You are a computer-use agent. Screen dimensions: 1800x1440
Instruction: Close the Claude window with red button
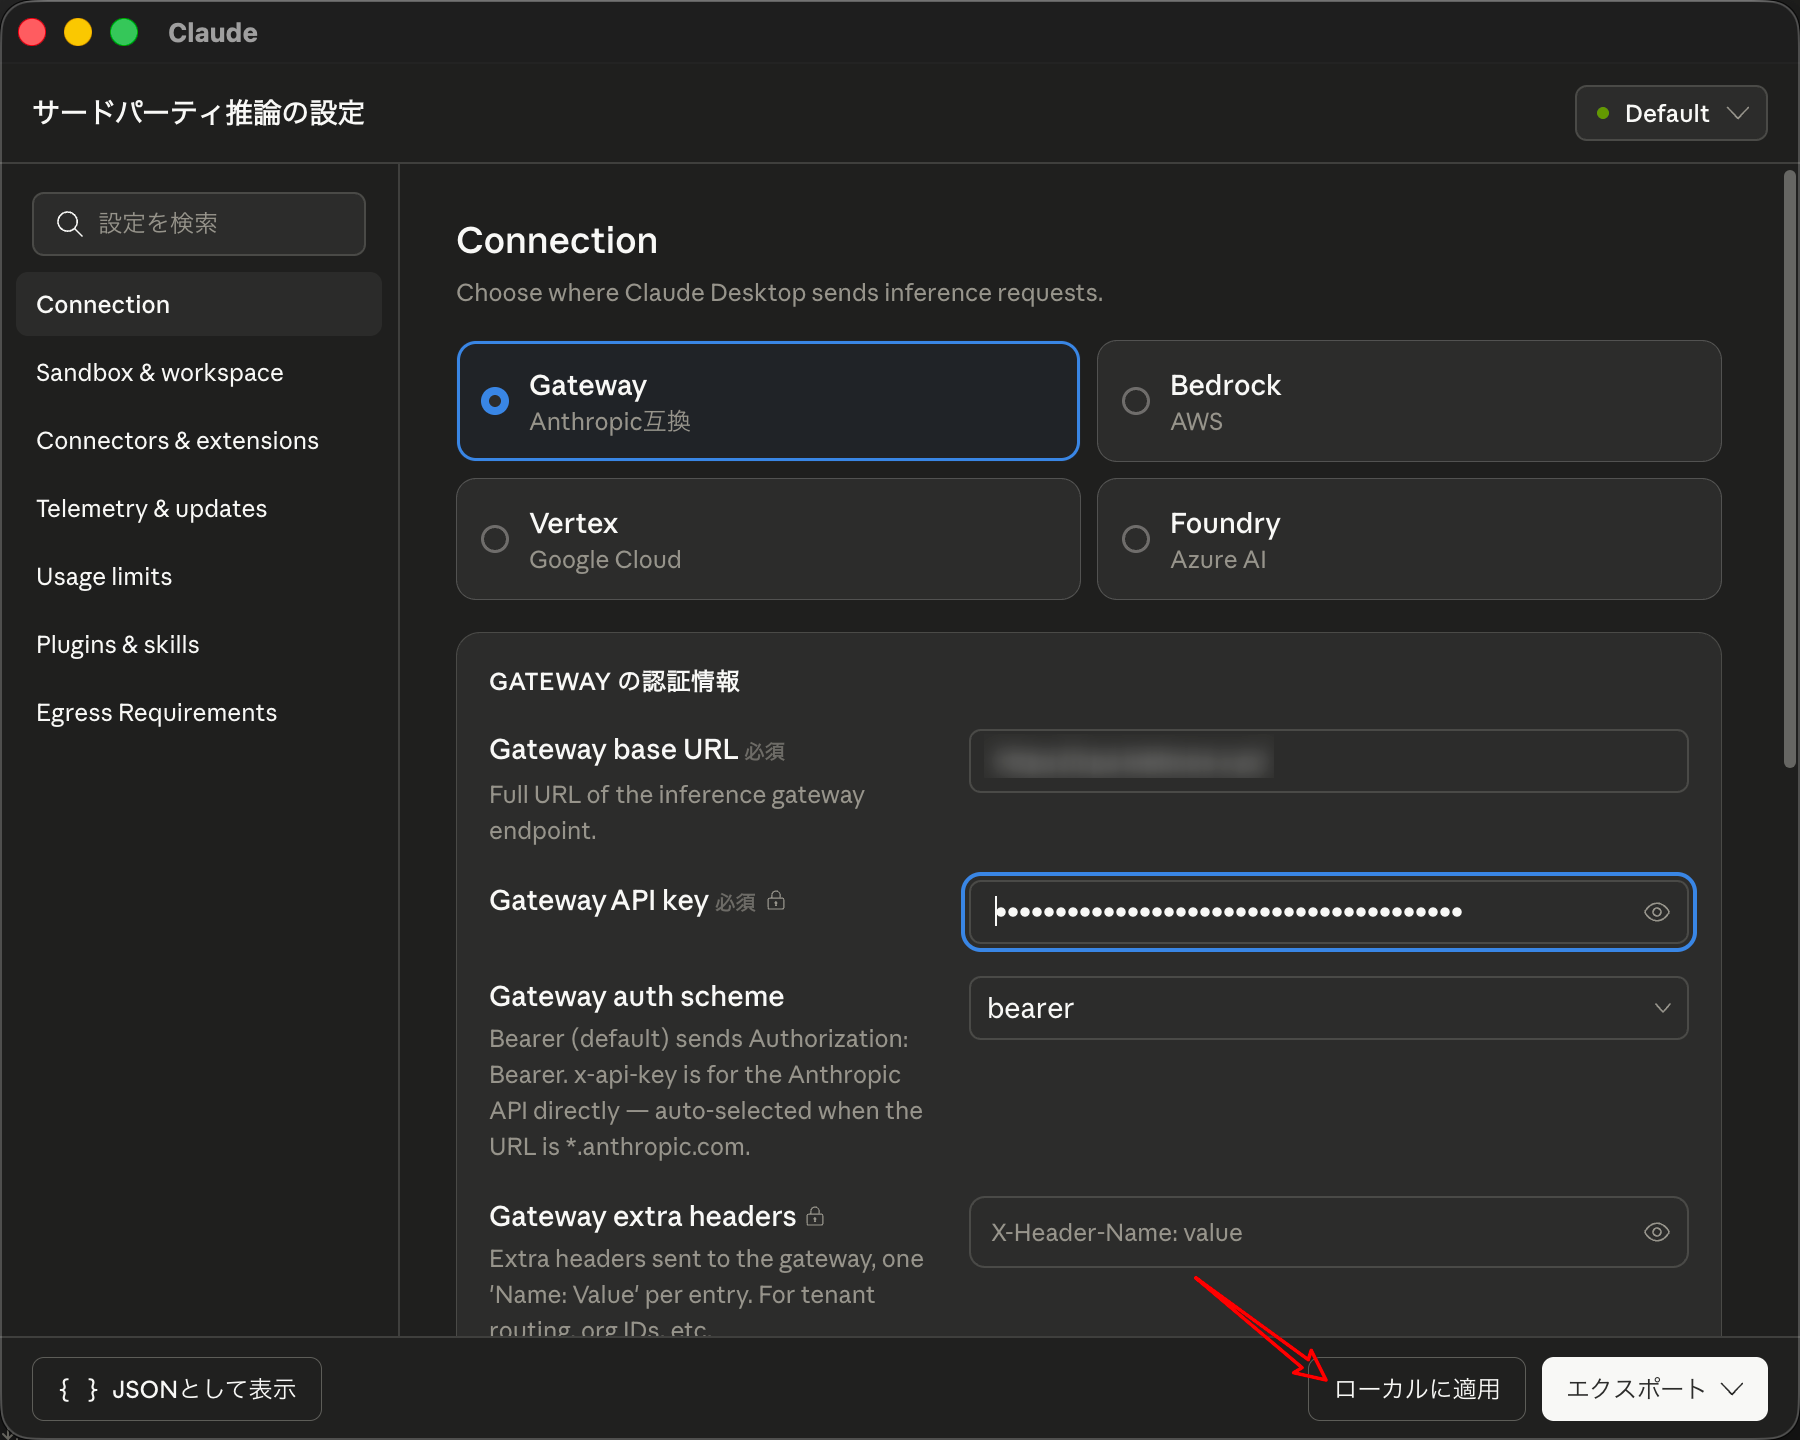pos(32,32)
